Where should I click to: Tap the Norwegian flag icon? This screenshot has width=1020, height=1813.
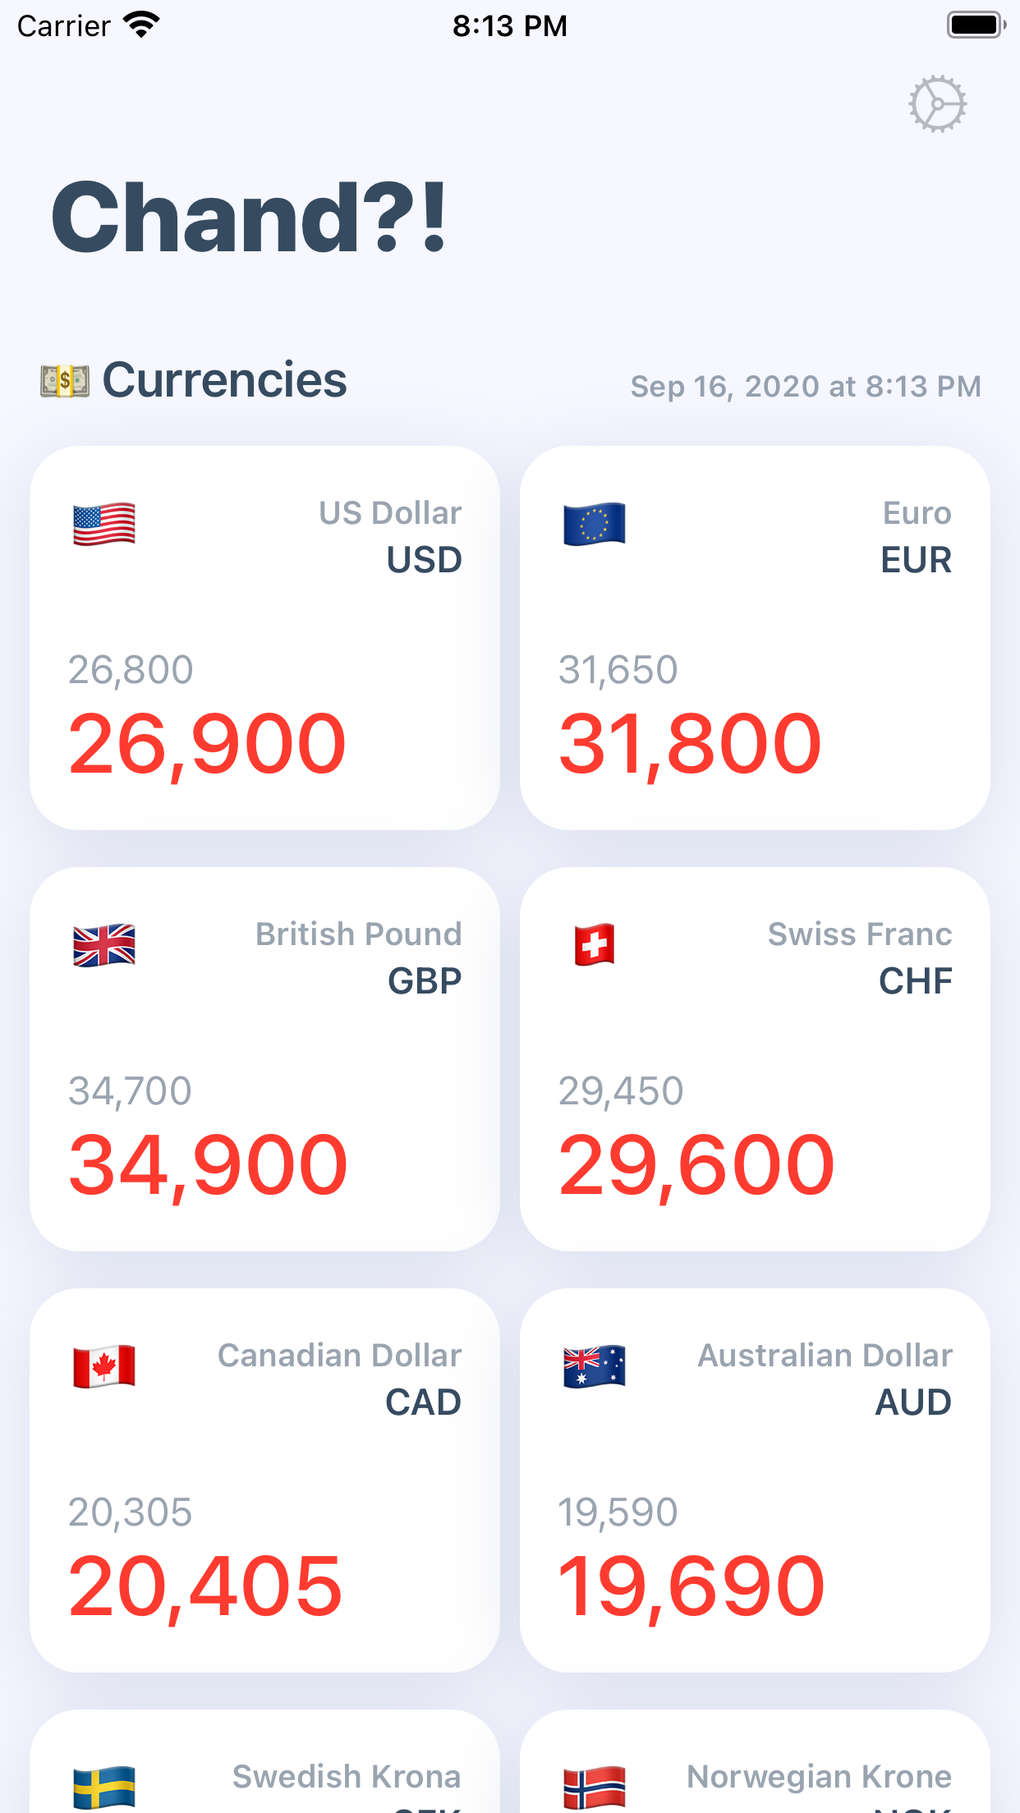pos(594,1786)
